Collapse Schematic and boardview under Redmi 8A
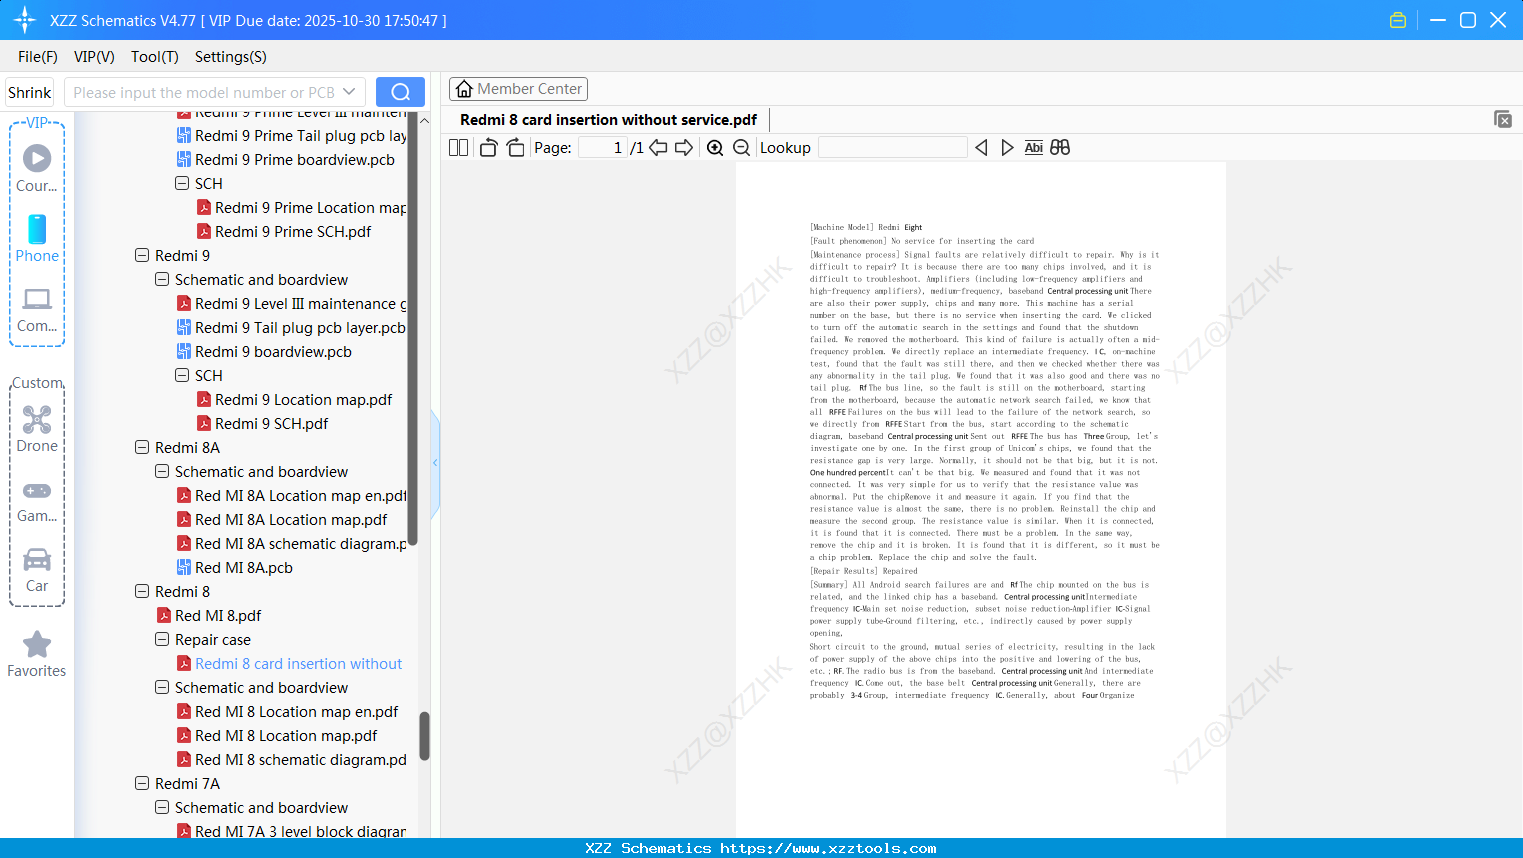 click(162, 471)
